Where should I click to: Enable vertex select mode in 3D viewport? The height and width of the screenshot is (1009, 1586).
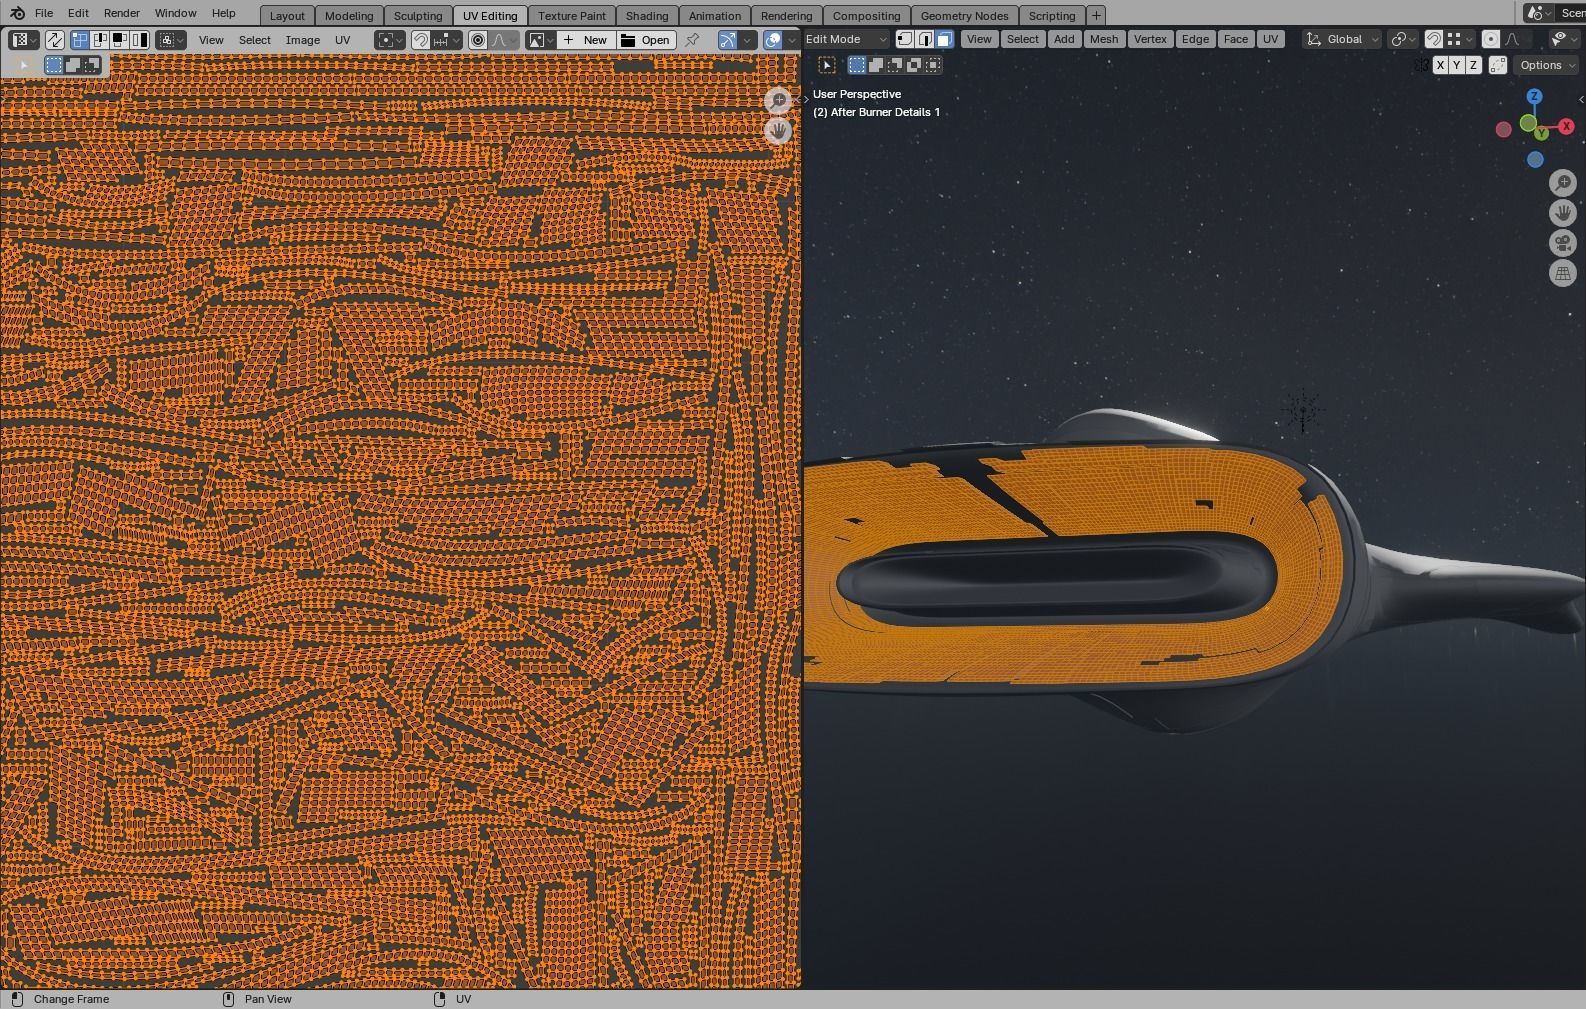pyautogui.click(x=905, y=39)
